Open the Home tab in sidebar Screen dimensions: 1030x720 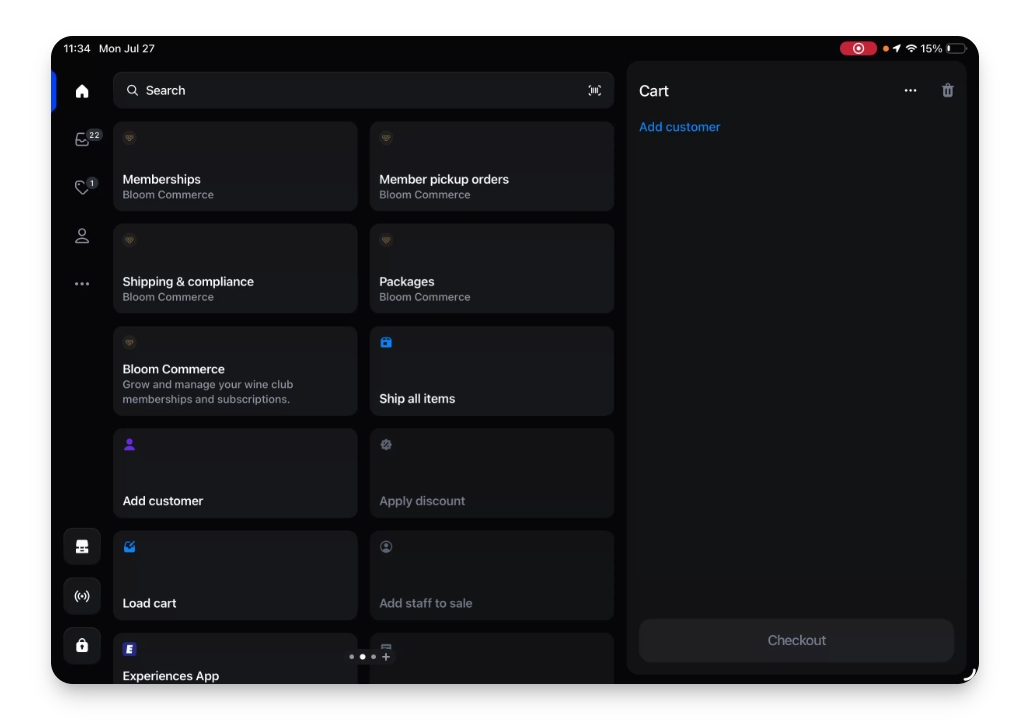pos(81,91)
